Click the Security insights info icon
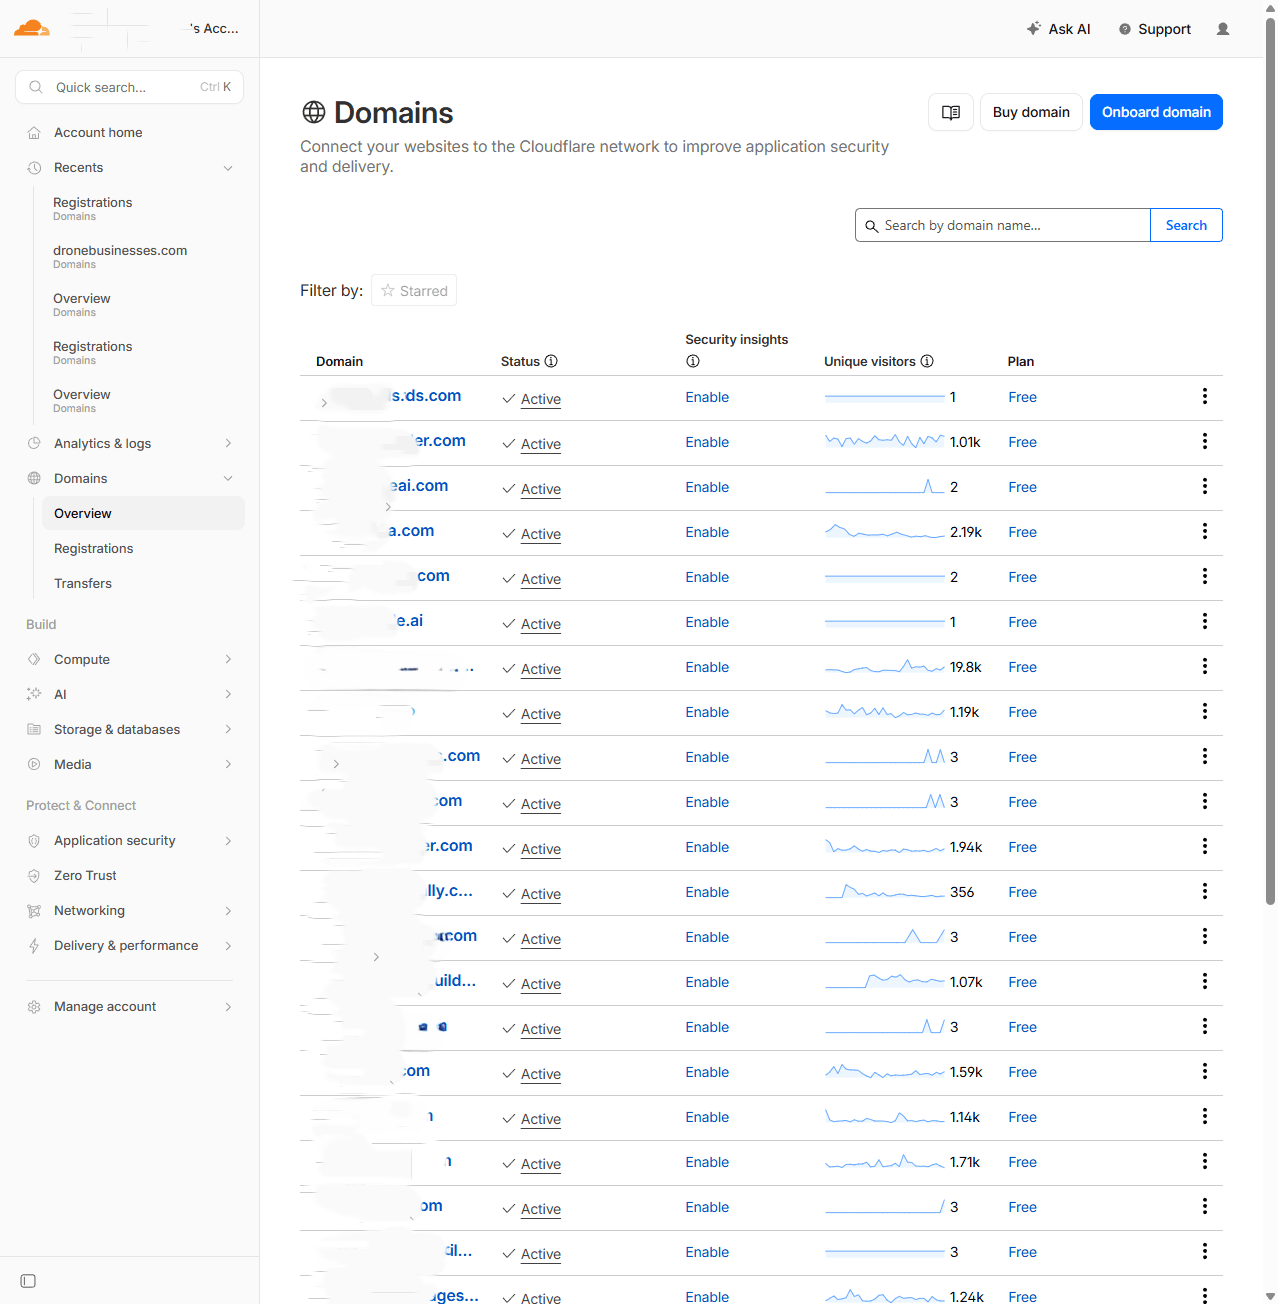This screenshot has width=1278, height=1304. coord(692,361)
